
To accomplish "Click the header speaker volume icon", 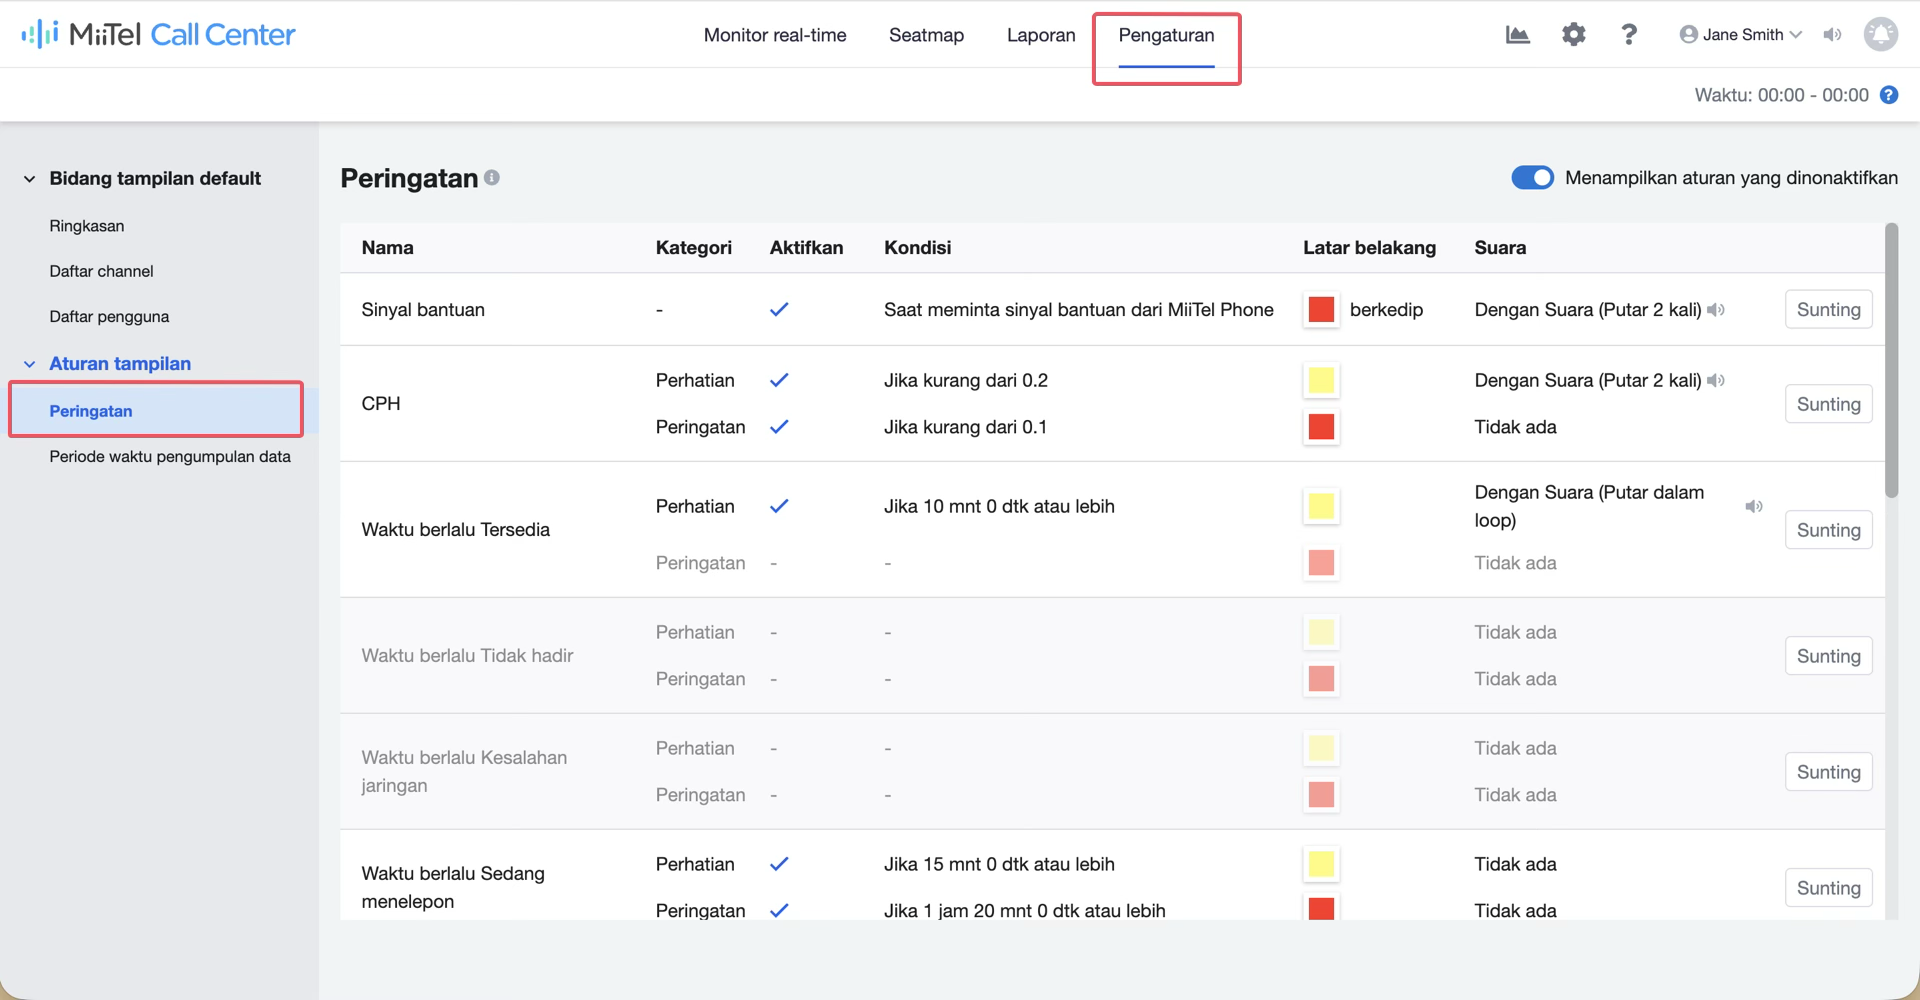I will click(x=1832, y=35).
